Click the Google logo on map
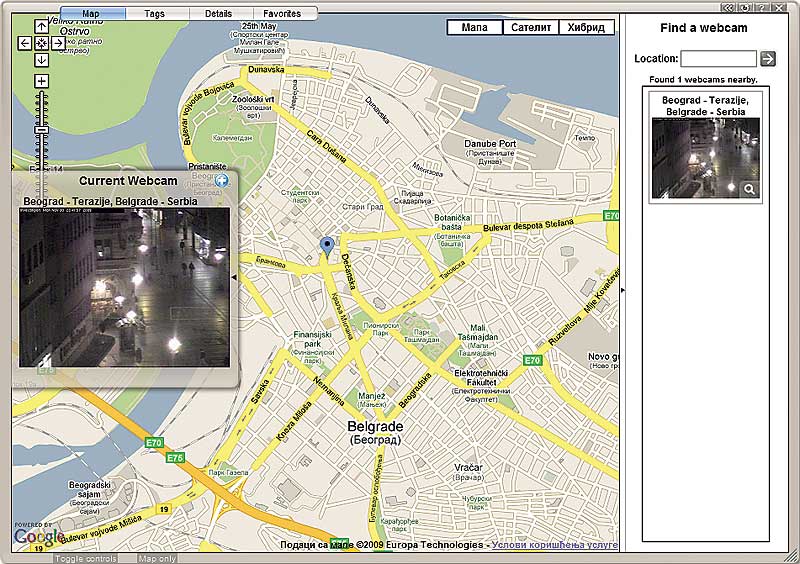 click(x=39, y=536)
